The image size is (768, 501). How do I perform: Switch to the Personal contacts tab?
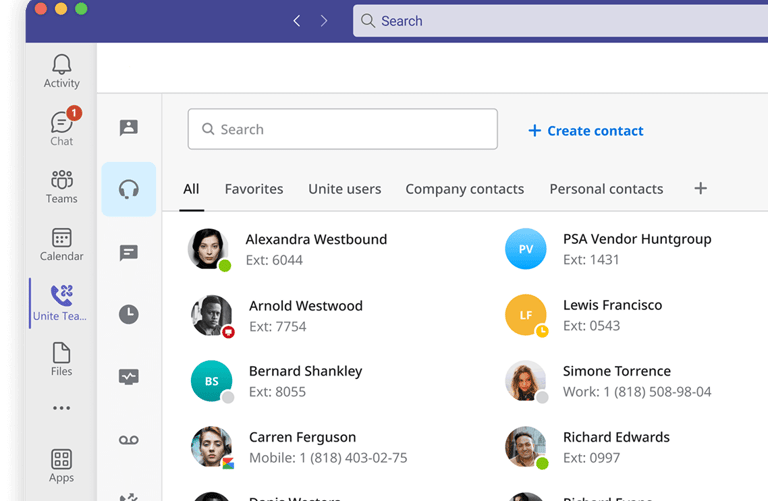point(606,189)
